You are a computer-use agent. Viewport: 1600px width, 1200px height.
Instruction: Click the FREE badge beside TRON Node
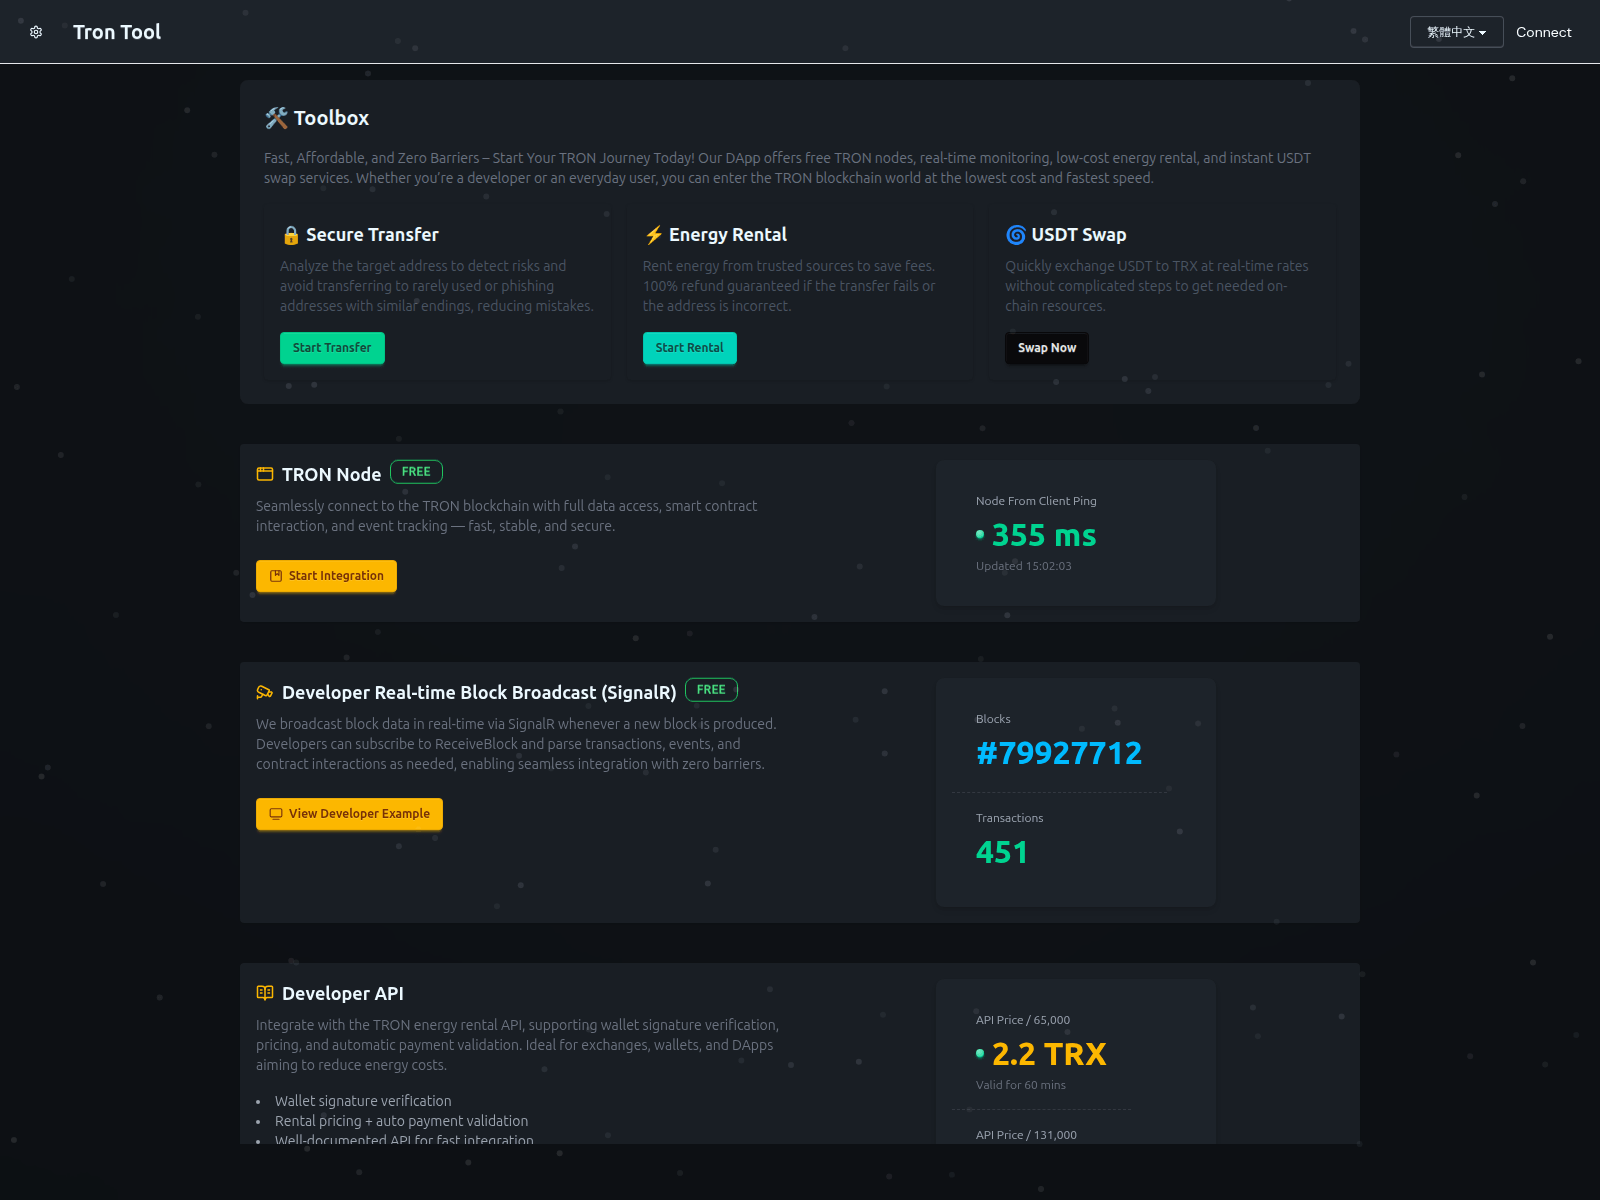coord(416,472)
